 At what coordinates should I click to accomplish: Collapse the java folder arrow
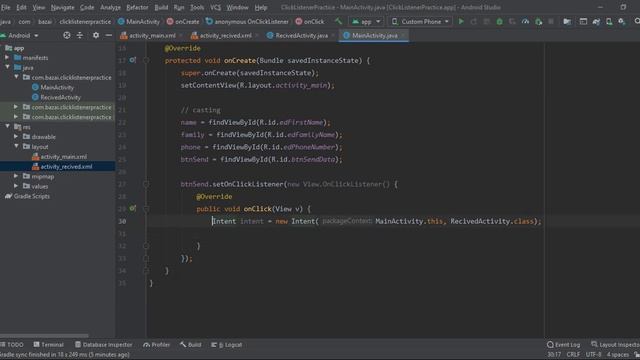tap(7, 67)
